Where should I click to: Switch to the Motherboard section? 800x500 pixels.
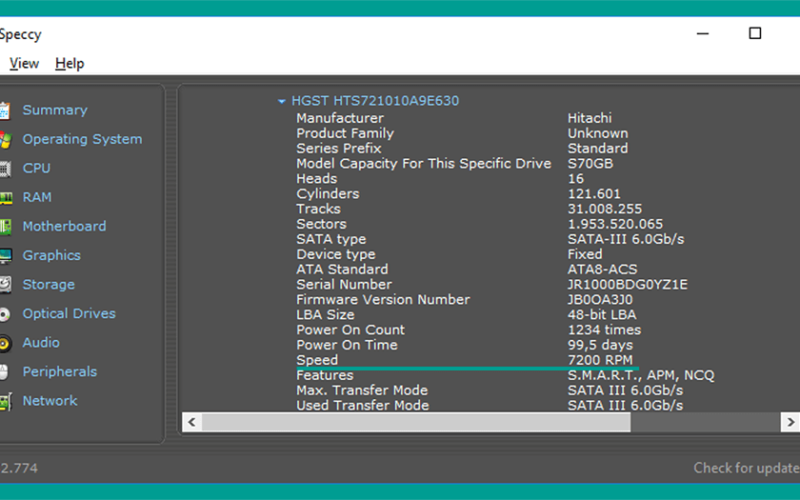(x=64, y=227)
